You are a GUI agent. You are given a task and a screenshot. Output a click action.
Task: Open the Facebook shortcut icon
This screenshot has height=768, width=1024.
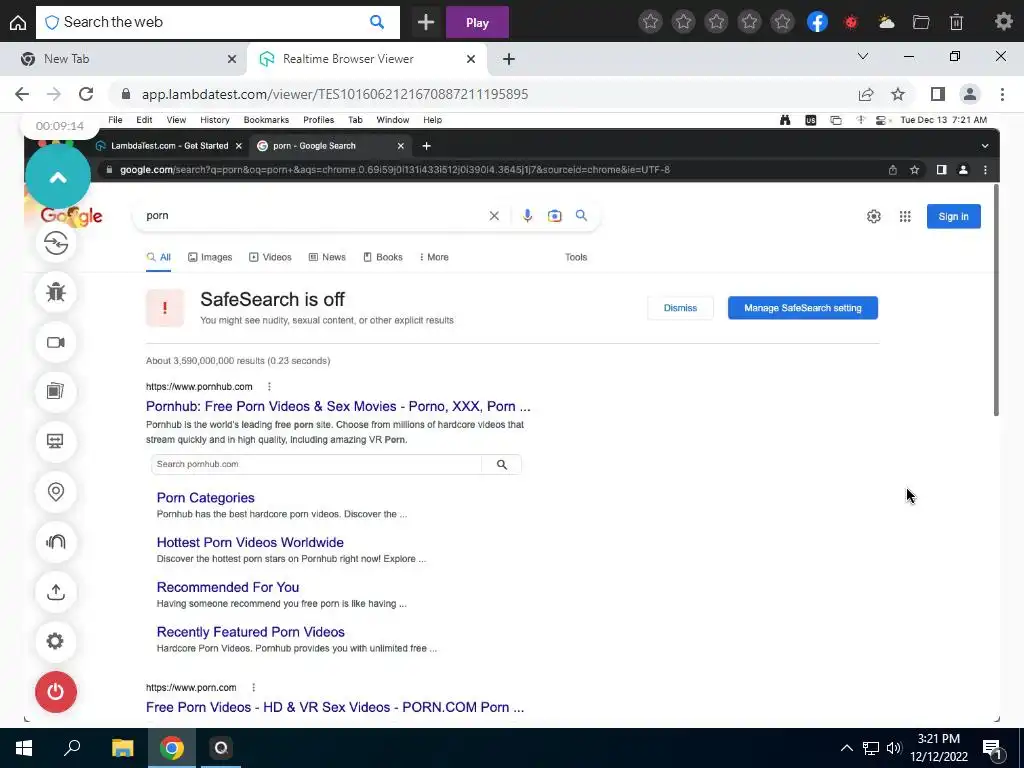click(x=818, y=22)
